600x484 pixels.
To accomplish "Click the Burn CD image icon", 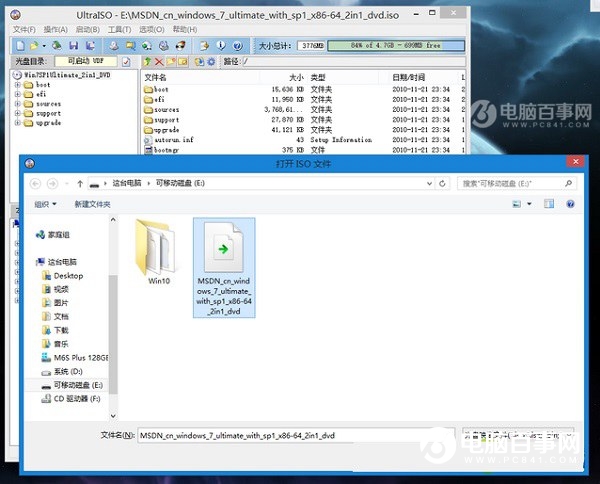I will (x=181, y=46).
